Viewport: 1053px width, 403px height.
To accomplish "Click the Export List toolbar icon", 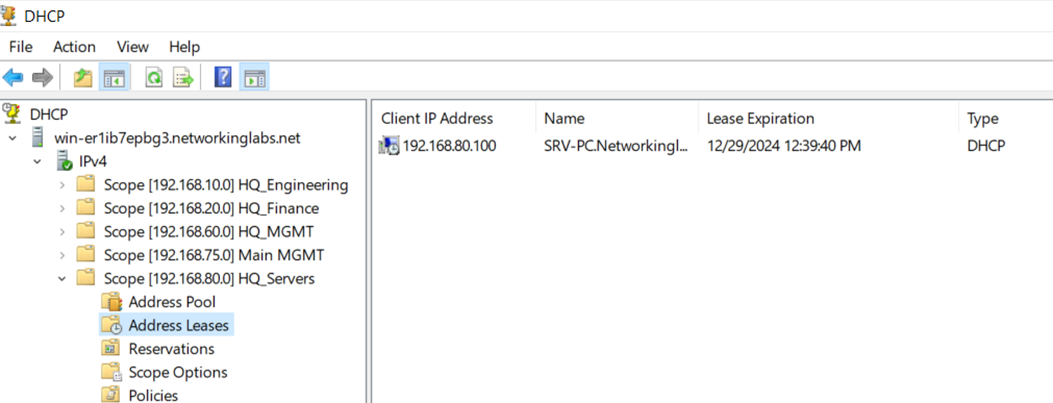I will [183, 78].
